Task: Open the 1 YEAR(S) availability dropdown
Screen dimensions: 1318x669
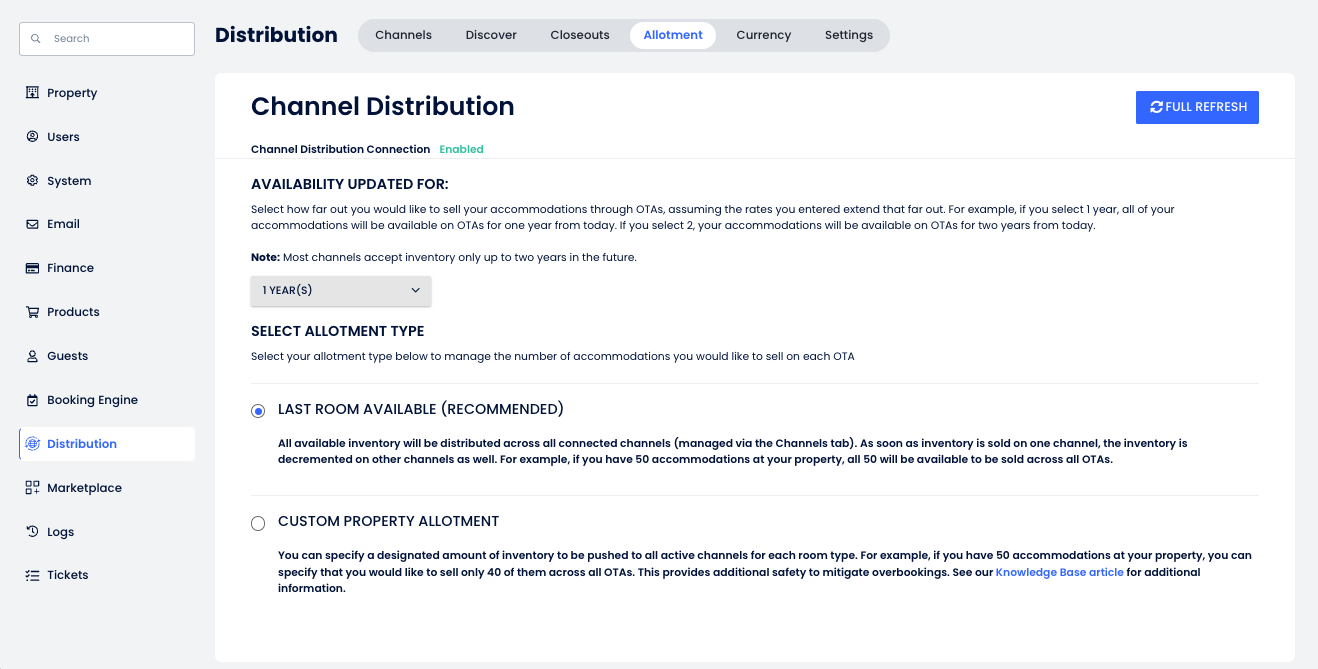Action: 341,291
